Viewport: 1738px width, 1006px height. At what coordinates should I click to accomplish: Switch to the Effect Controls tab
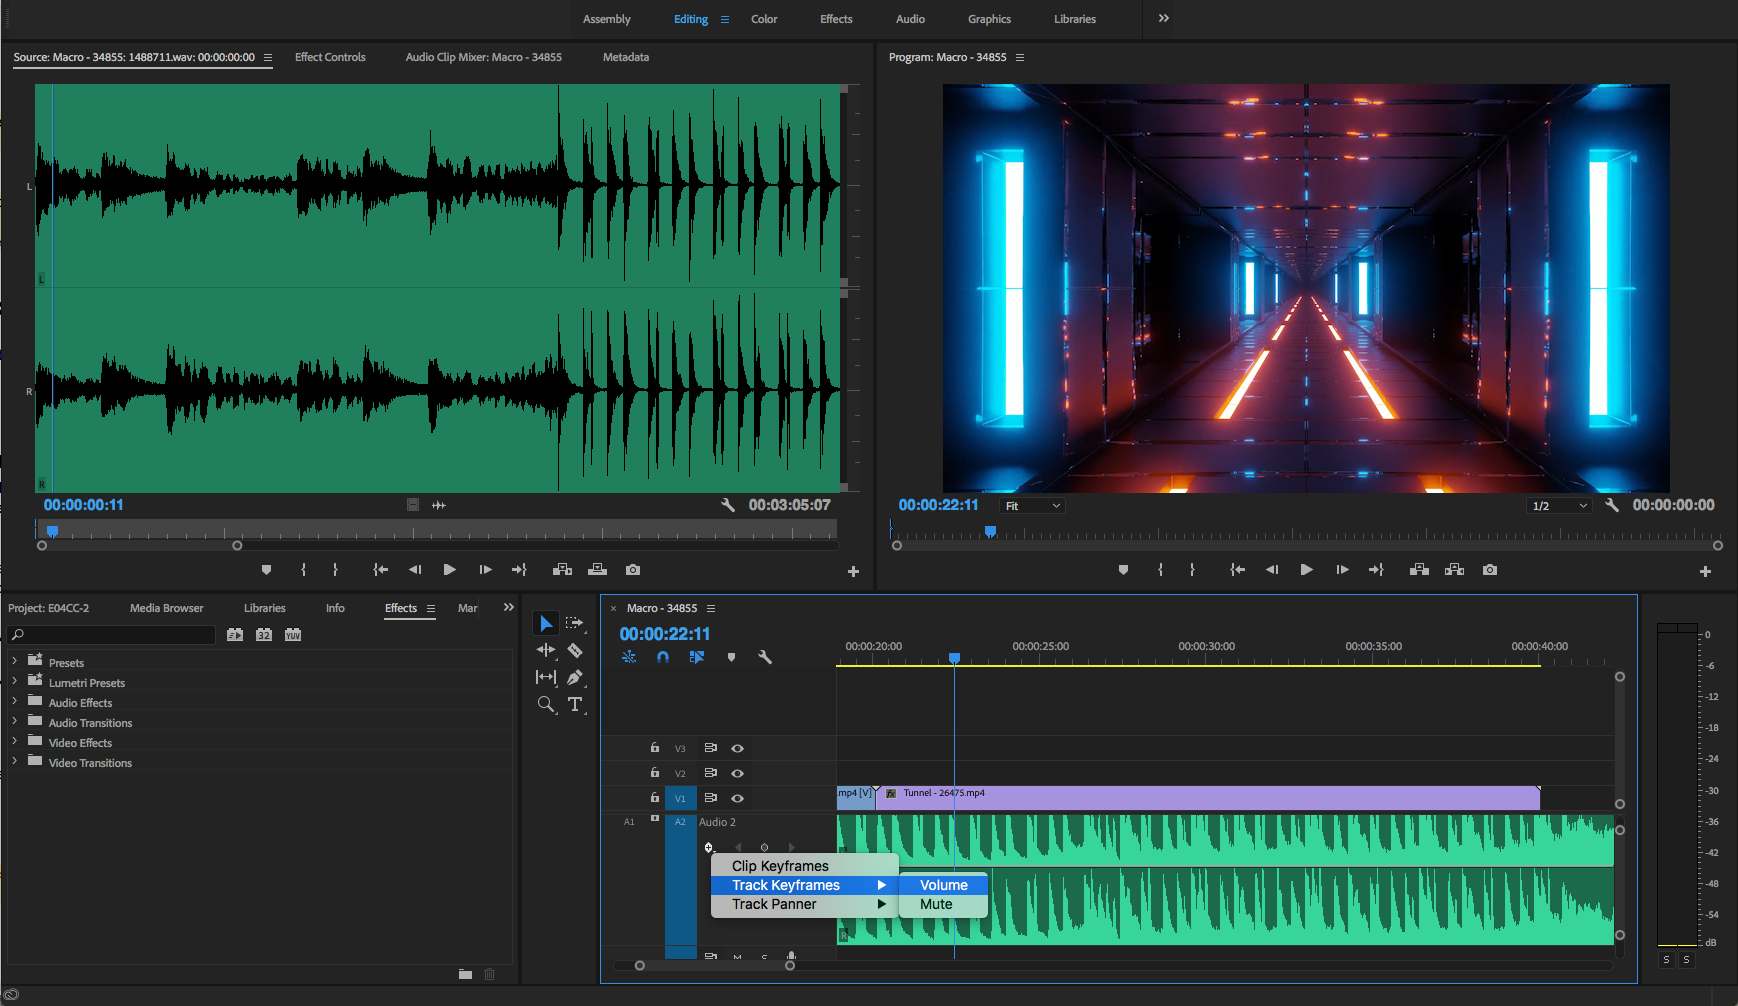[330, 57]
